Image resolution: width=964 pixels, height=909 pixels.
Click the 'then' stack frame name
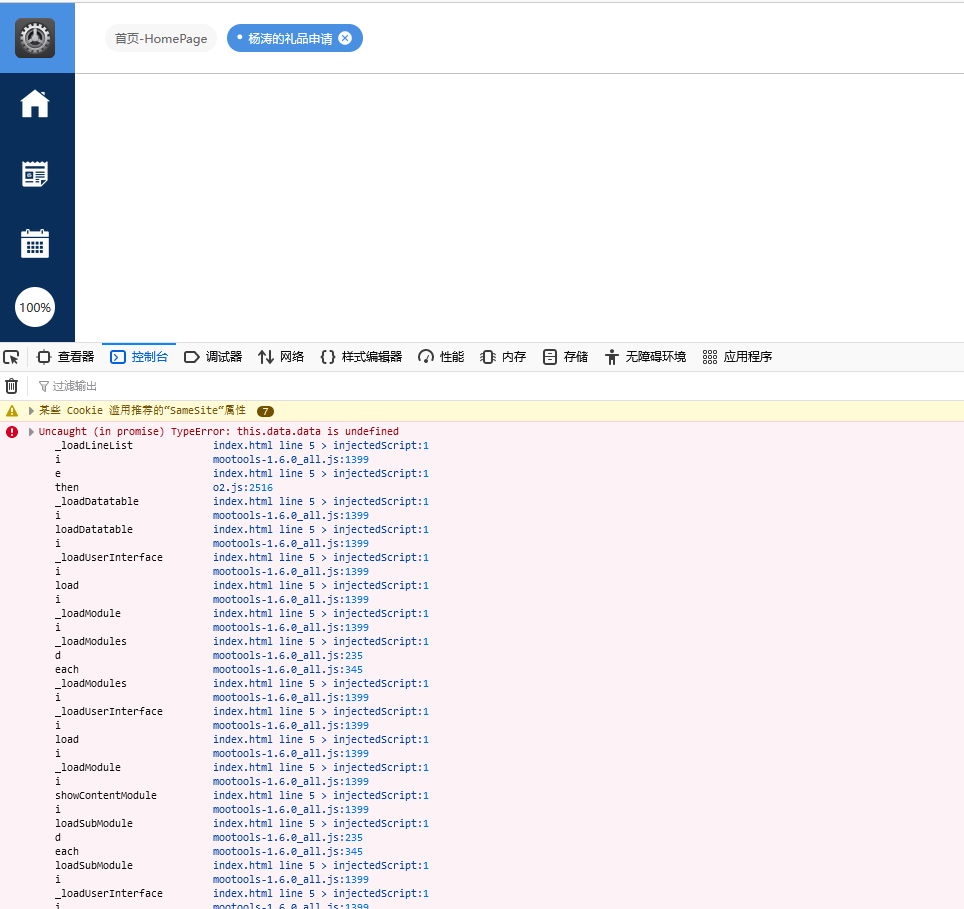[67, 487]
